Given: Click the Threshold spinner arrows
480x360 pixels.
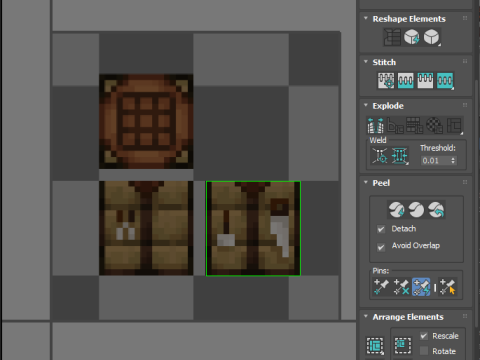Looking at the screenshot, I should pos(453,161).
